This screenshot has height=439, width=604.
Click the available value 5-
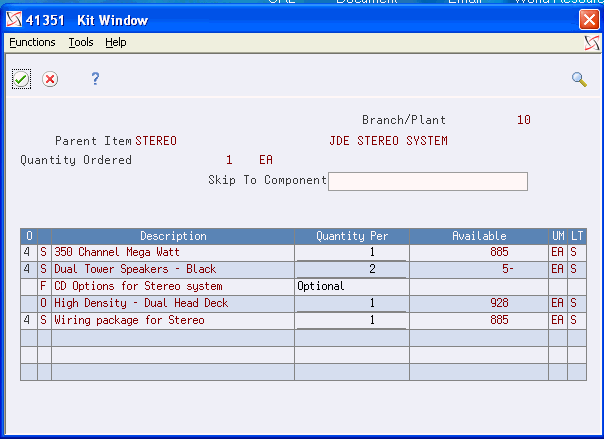pyautogui.click(x=508, y=270)
